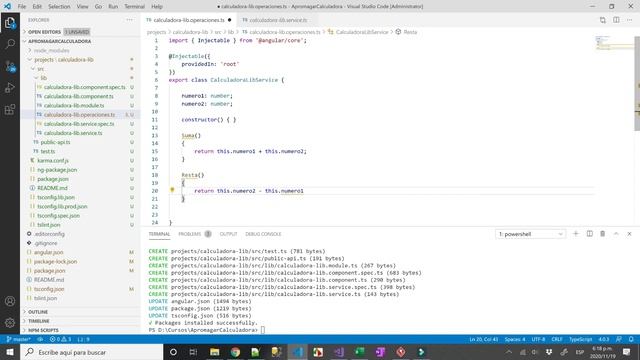Collapse the lib folder
This screenshot has height=360, width=640.
pyautogui.click(x=81, y=78)
